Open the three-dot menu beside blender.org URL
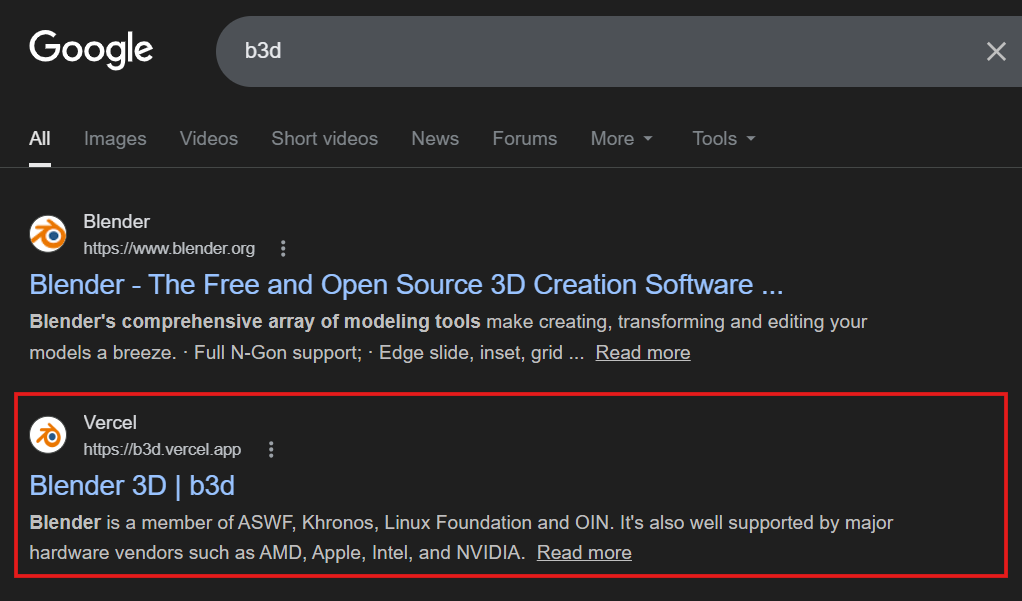 click(283, 248)
